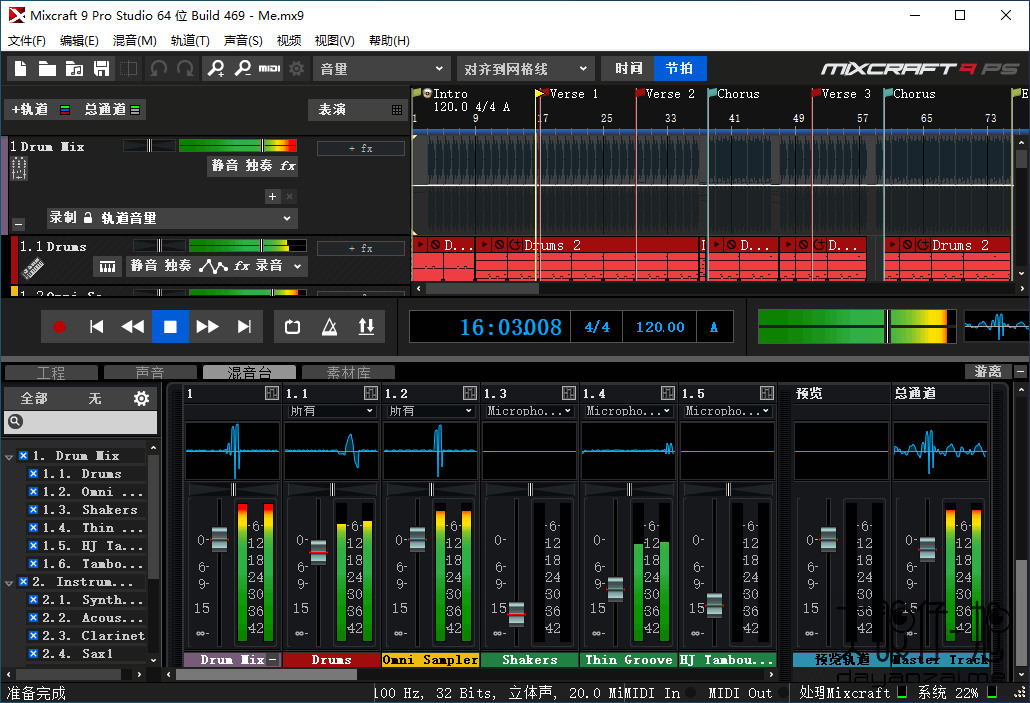Screen dimensions: 1030x703
Task: Open the 音量 dropdown in the toolbar
Action: click(x=382, y=69)
